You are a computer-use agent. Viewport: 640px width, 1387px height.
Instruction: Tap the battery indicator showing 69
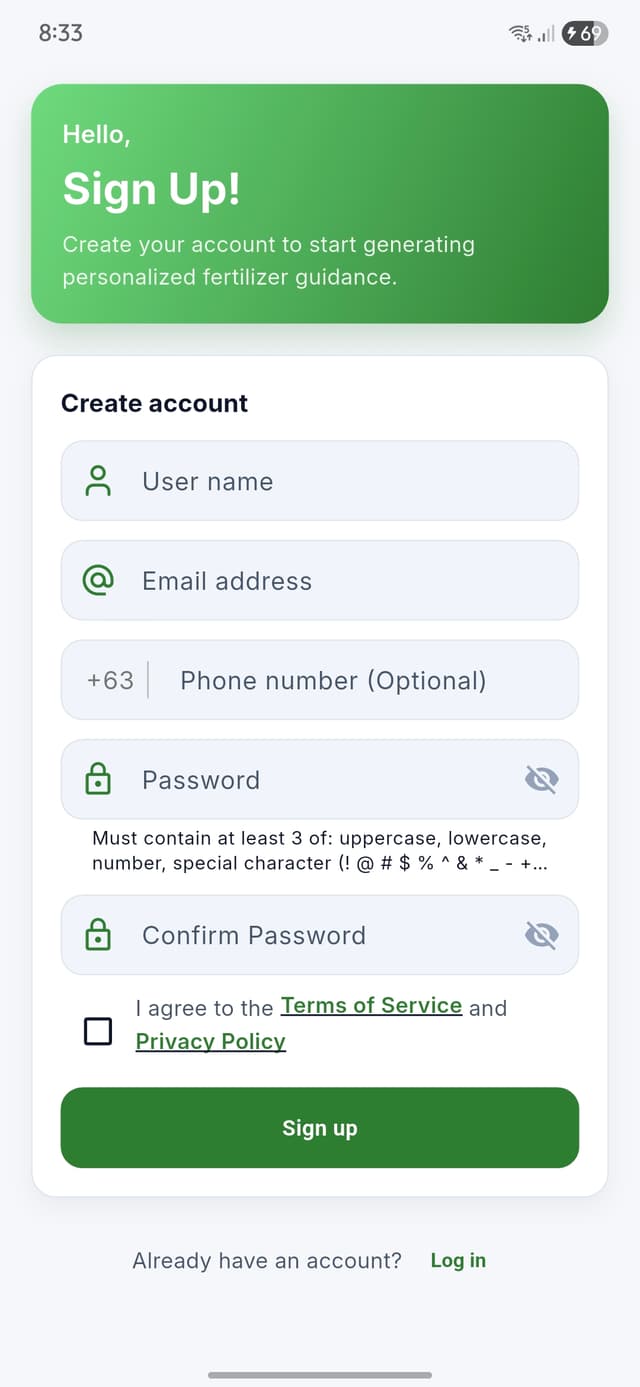click(x=586, y=33)
